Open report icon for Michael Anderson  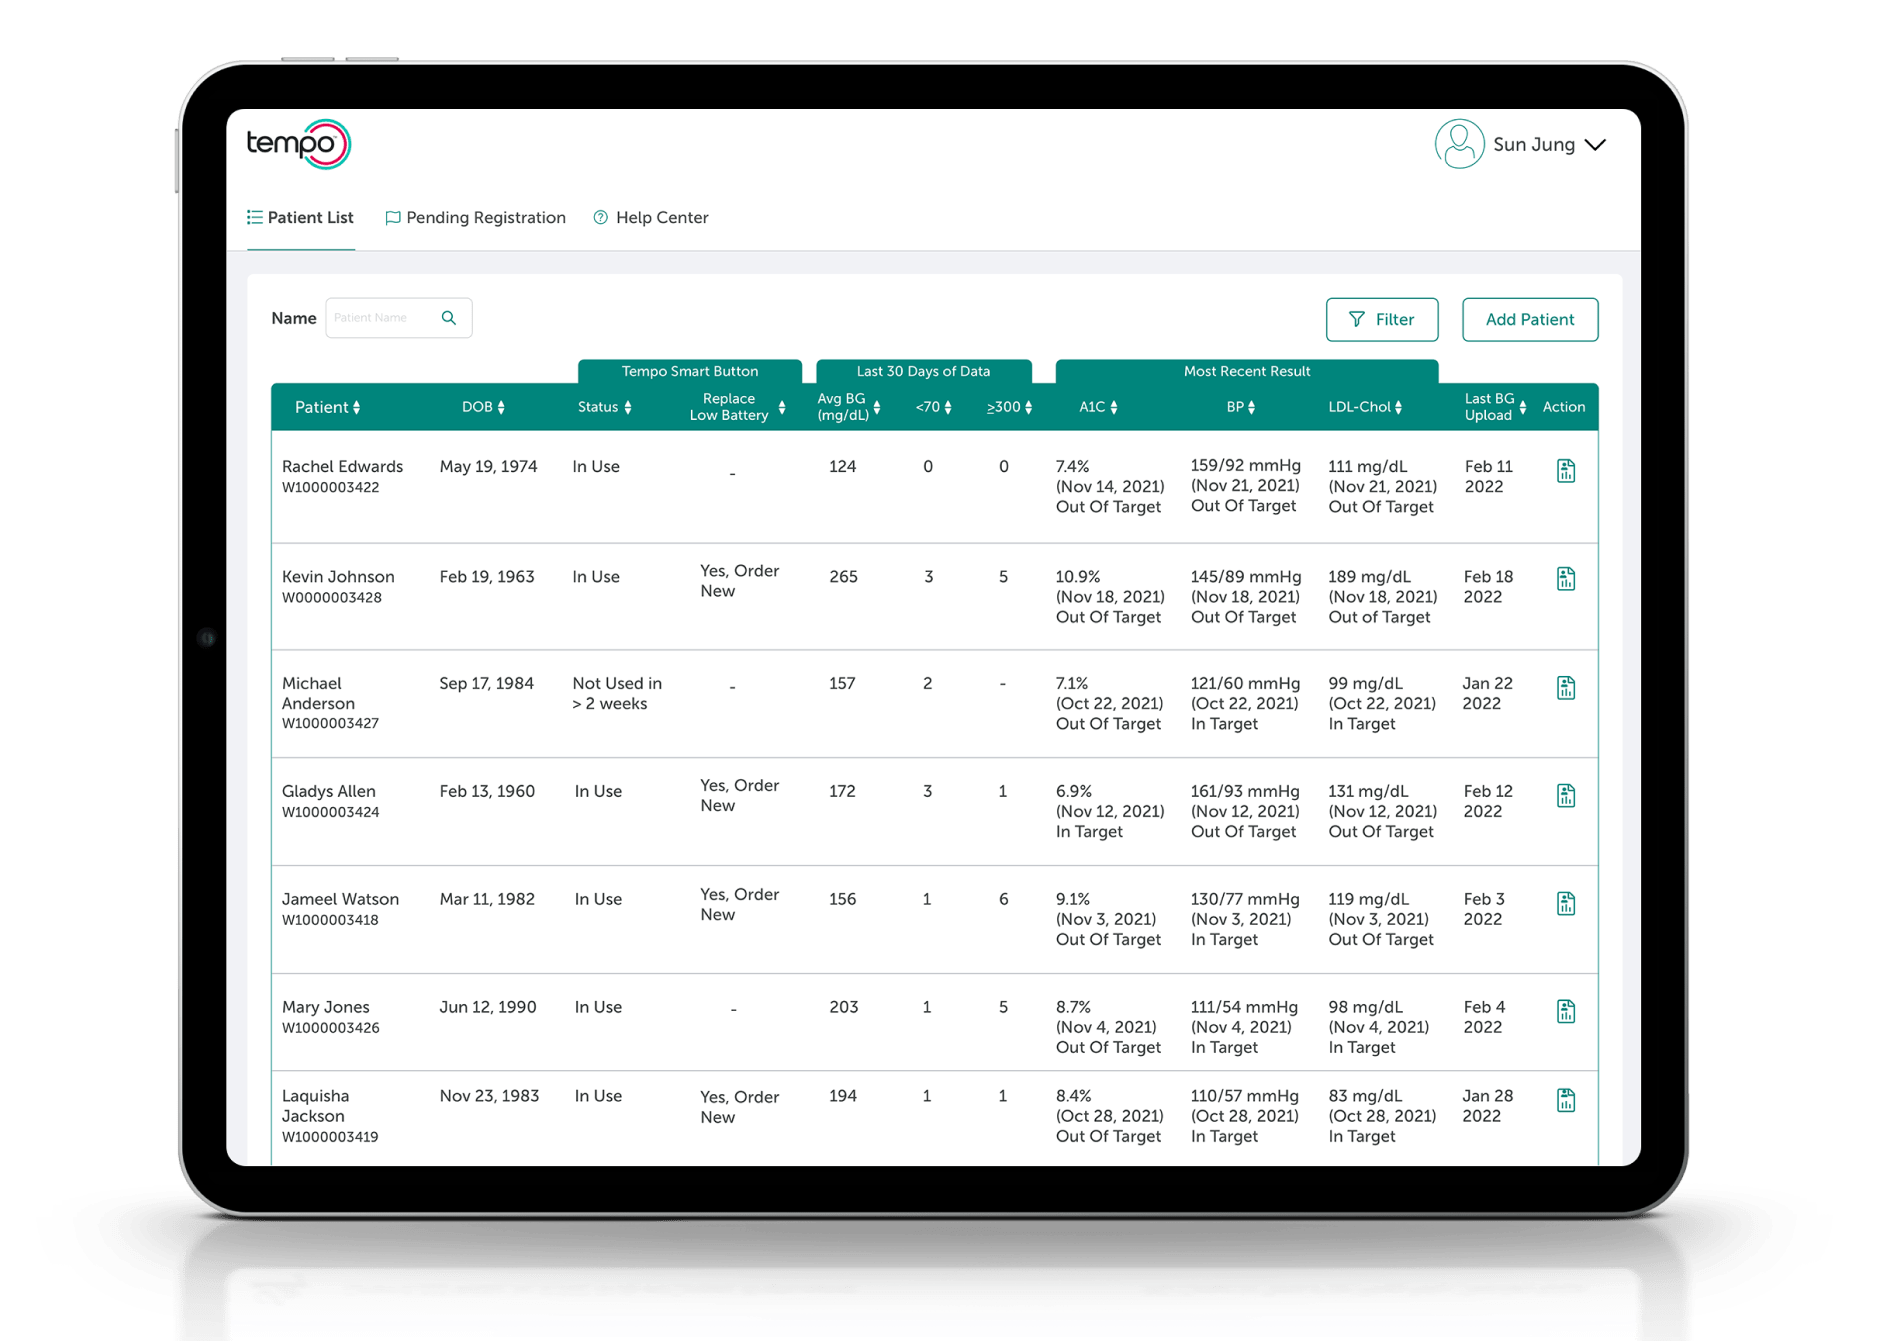(1565, 688)
